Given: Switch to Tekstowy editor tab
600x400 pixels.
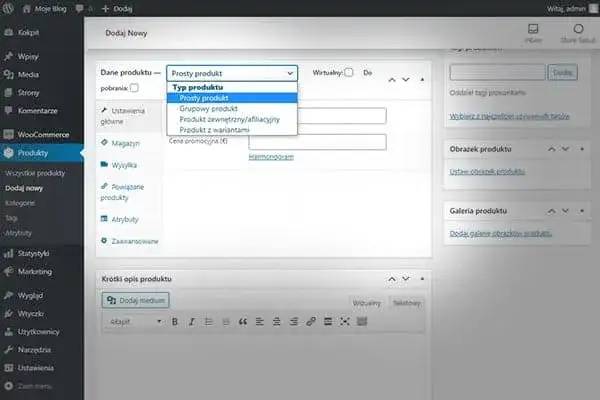Looking at the screenshot, I should coord(407,303).
